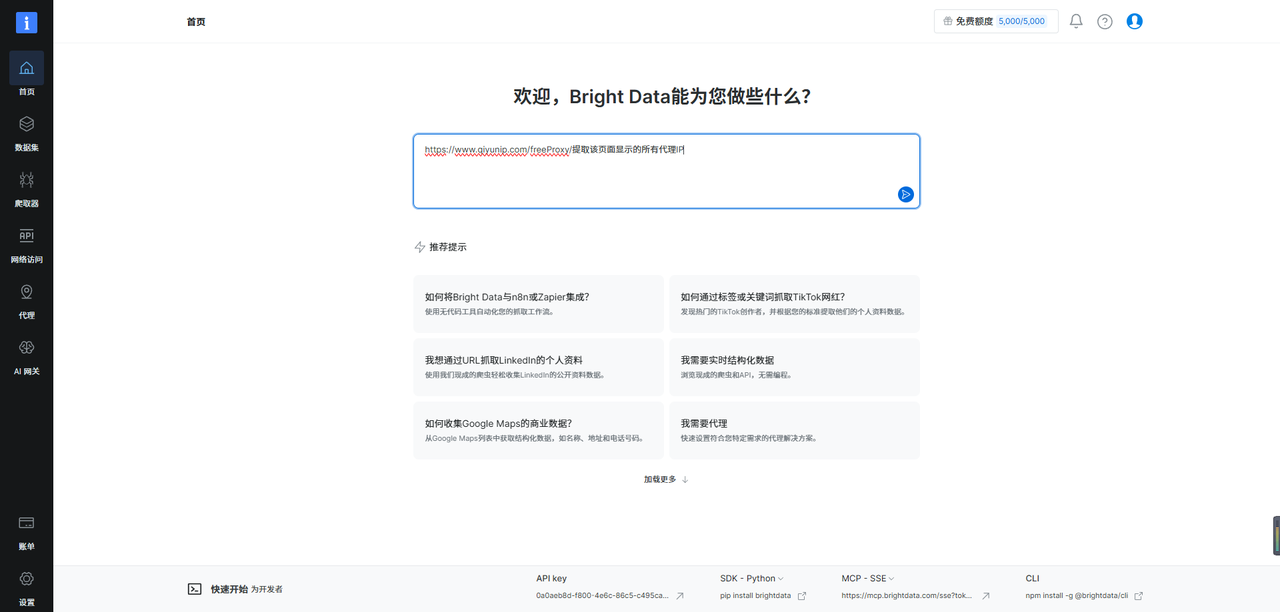Expand the MCP - SSE dropdown
This screenshot has height=612, width=1280.
tap(867, 578)
